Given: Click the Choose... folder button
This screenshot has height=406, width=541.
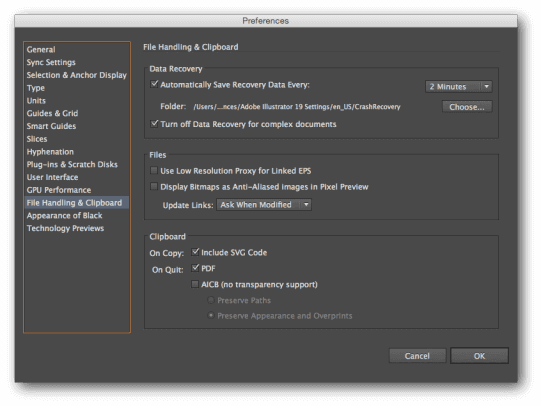Looking at the screenshot, I should [467, 107].
